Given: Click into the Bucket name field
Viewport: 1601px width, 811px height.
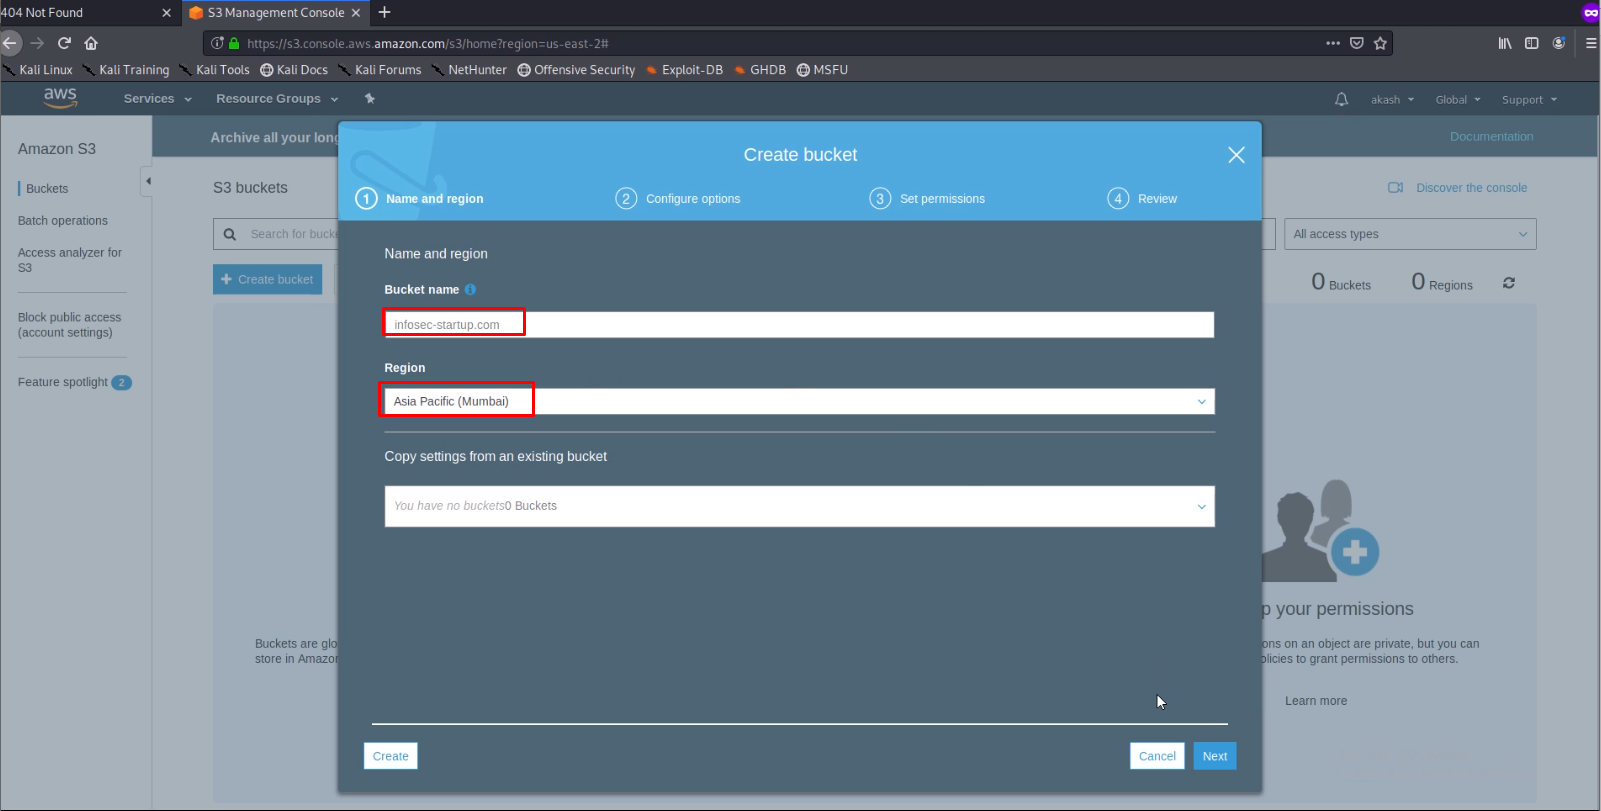Looking at the screenshot, I should click(x=799, y=325).
